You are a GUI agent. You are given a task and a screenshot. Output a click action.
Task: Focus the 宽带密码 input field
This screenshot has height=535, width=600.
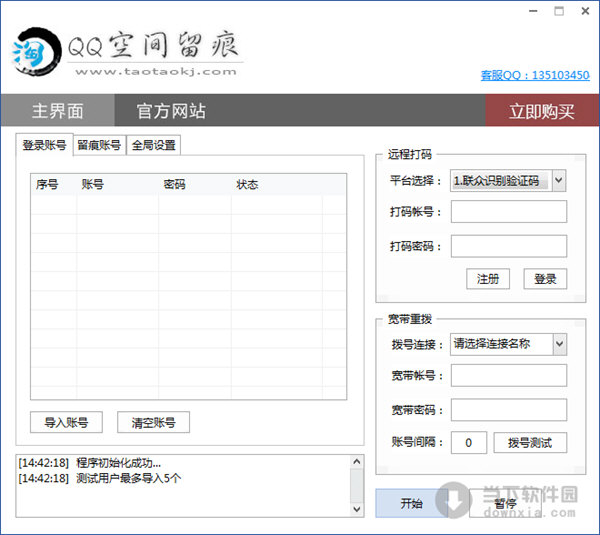(509, 410)
